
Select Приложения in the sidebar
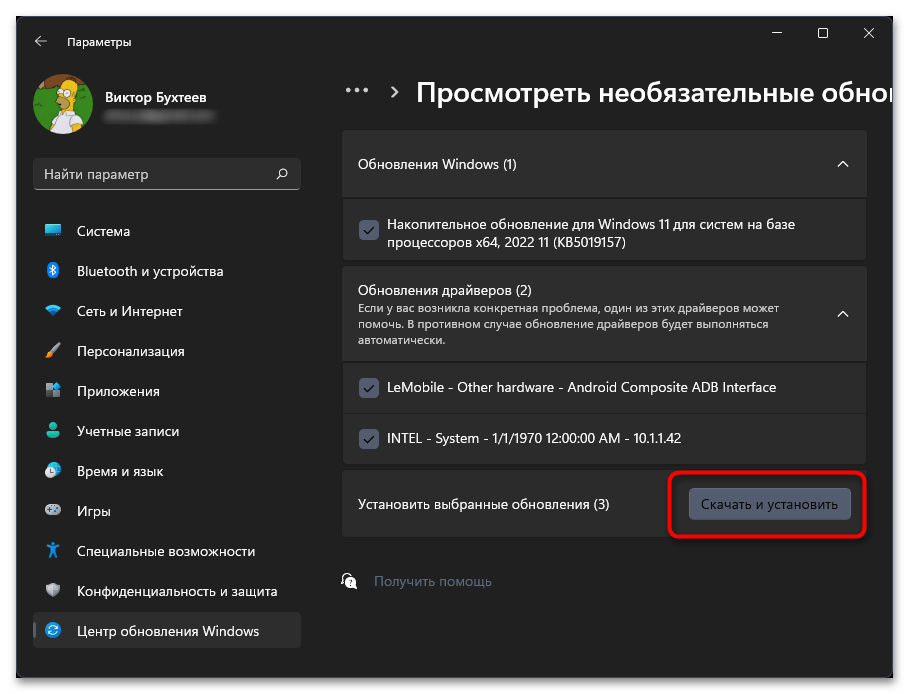pos(167,391)
